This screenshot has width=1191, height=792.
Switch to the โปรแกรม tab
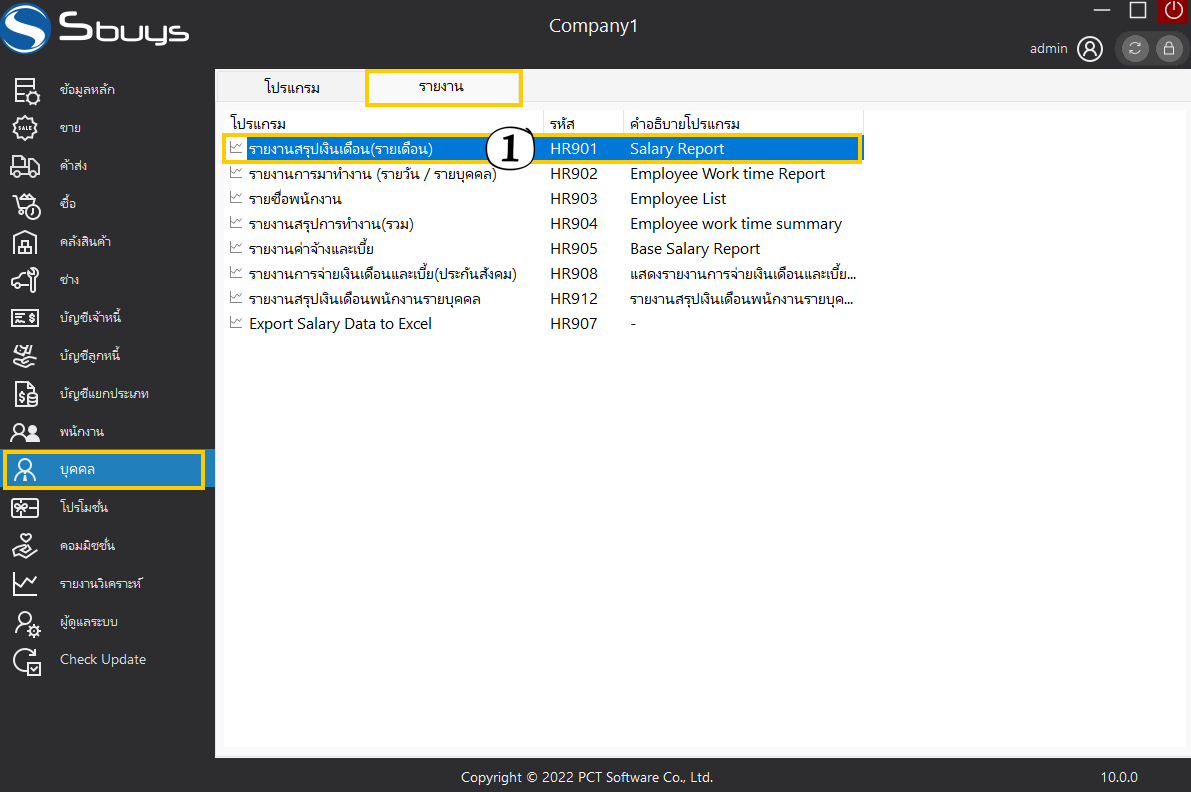(292, 87)
